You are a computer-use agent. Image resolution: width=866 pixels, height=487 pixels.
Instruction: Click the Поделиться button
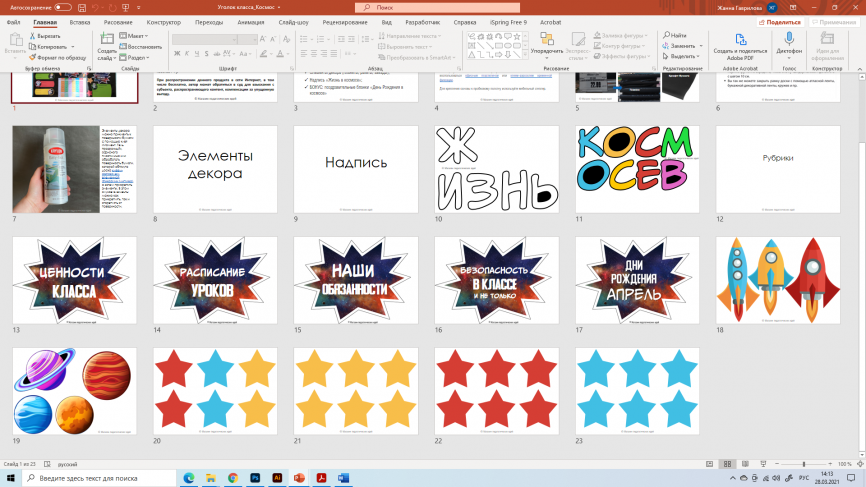[x=784, y=21]
